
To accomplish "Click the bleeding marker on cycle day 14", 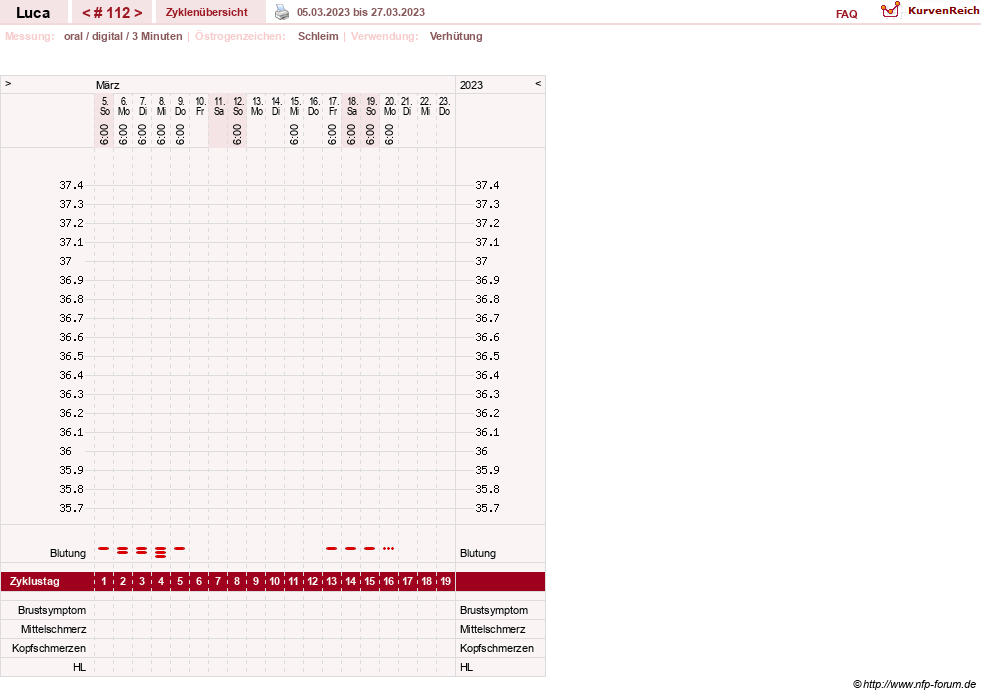I will click(350, 548).
